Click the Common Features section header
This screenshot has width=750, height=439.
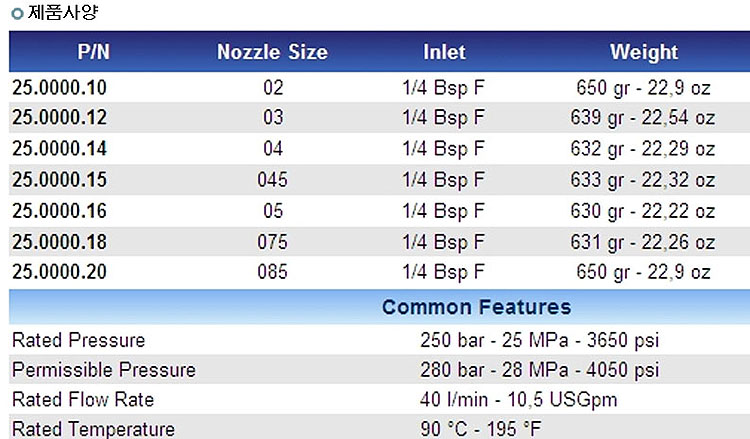point(477,307)
